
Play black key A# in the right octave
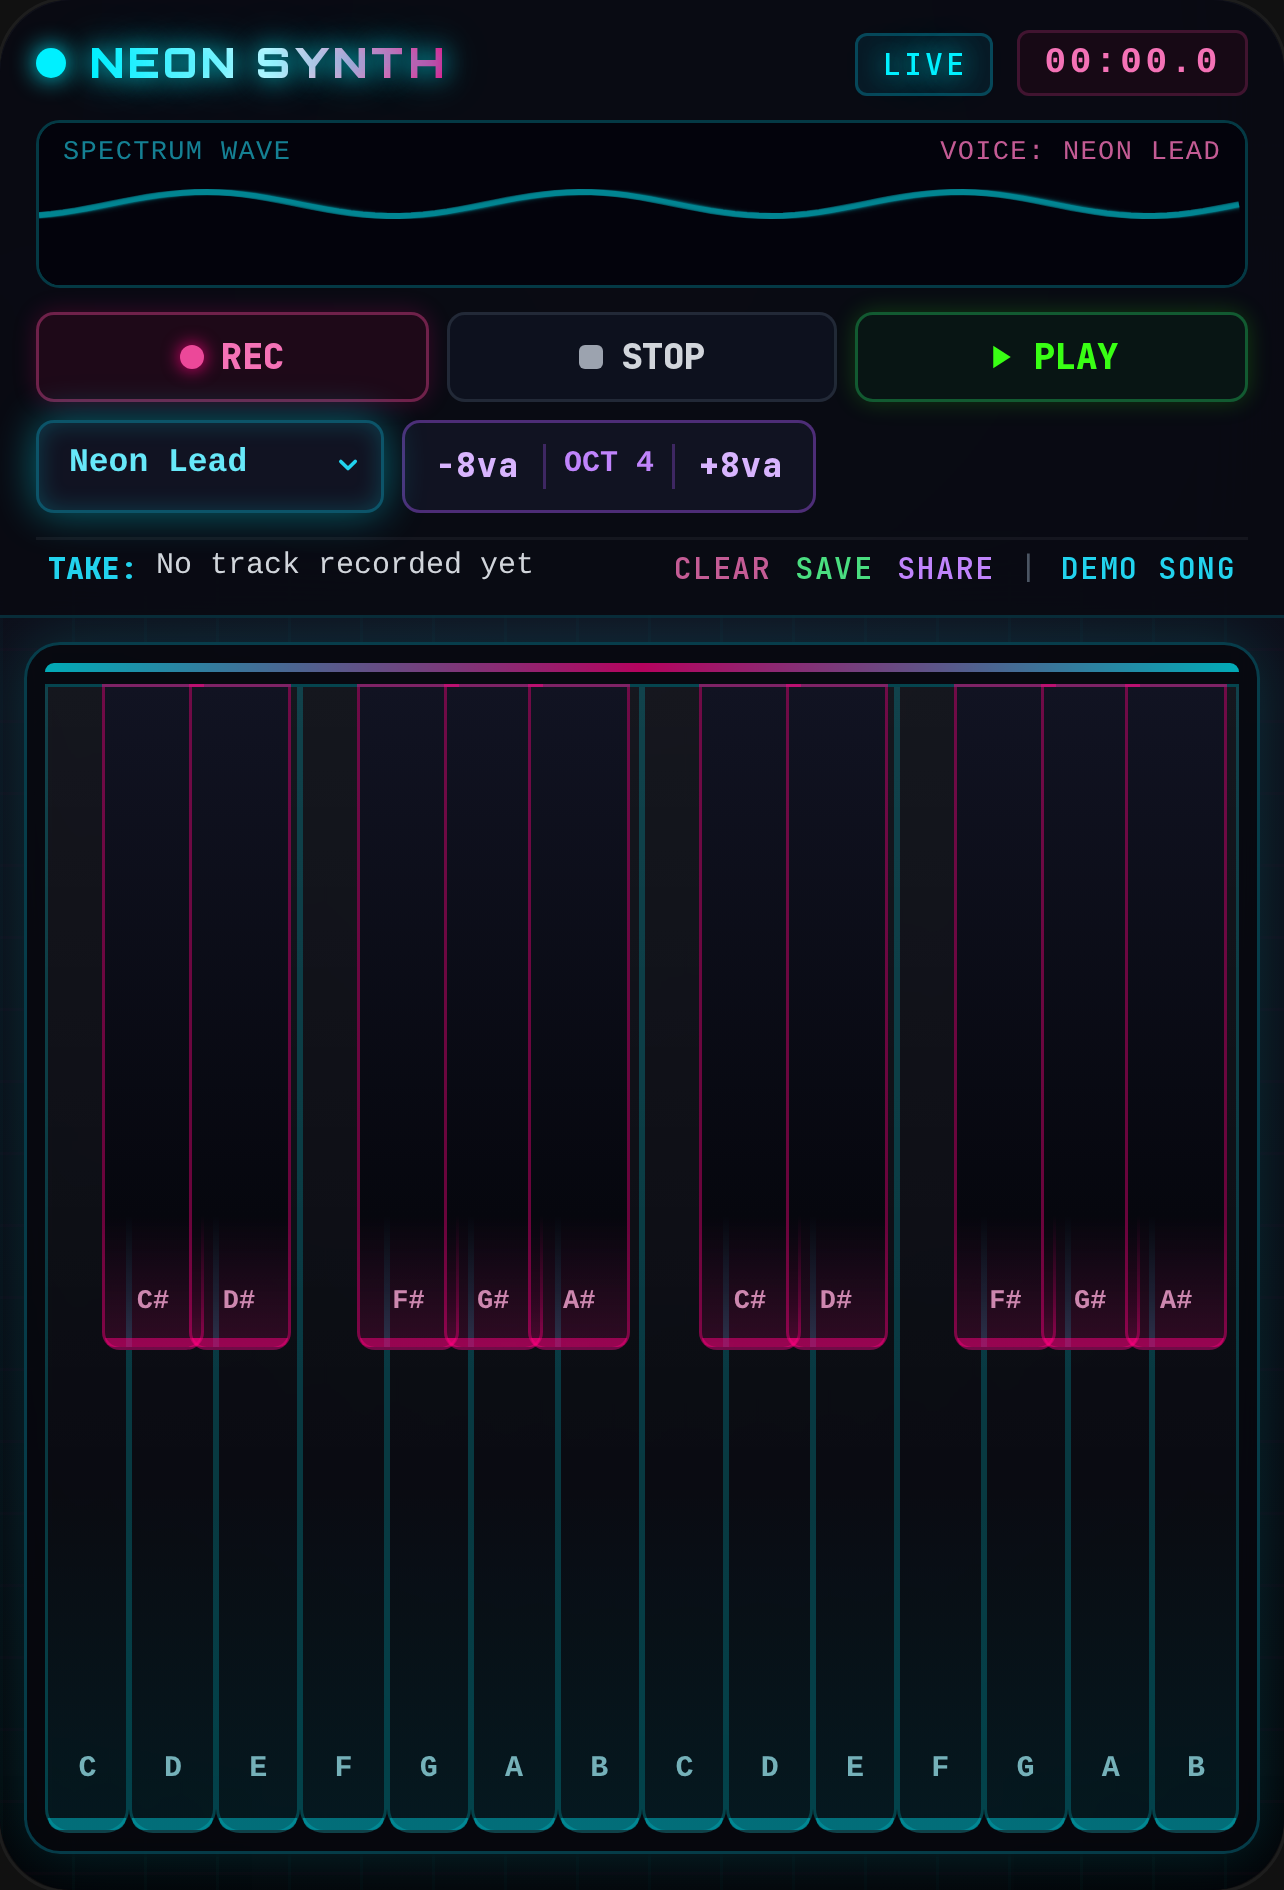tap(1178, 1016)
